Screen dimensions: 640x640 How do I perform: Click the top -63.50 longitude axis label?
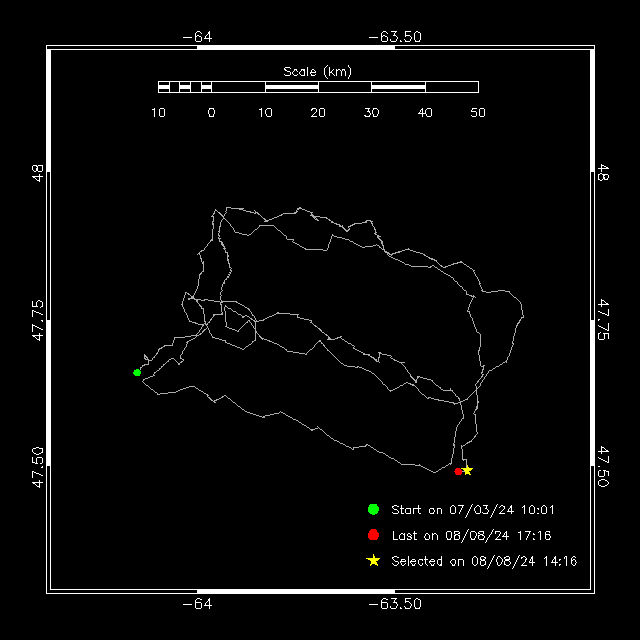pyautogui.click(x=395, y=37)
